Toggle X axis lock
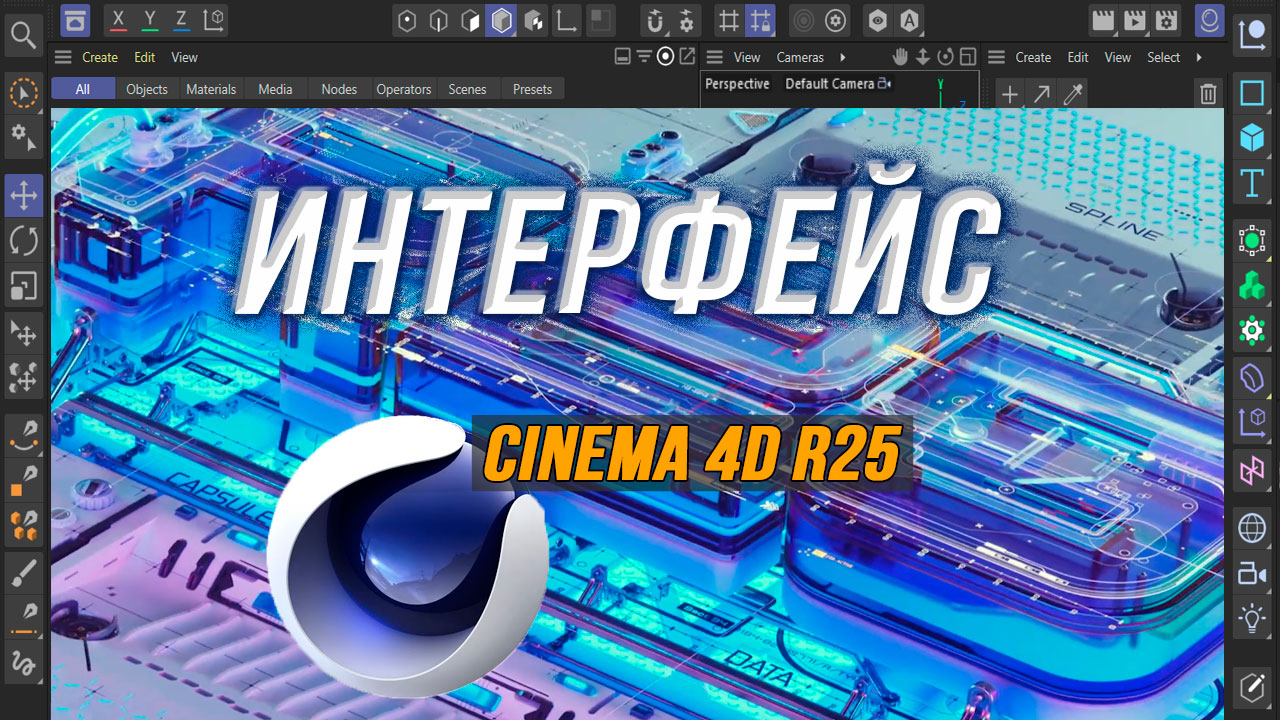Viewport: 1280px width, 720px height. (118, 19)
